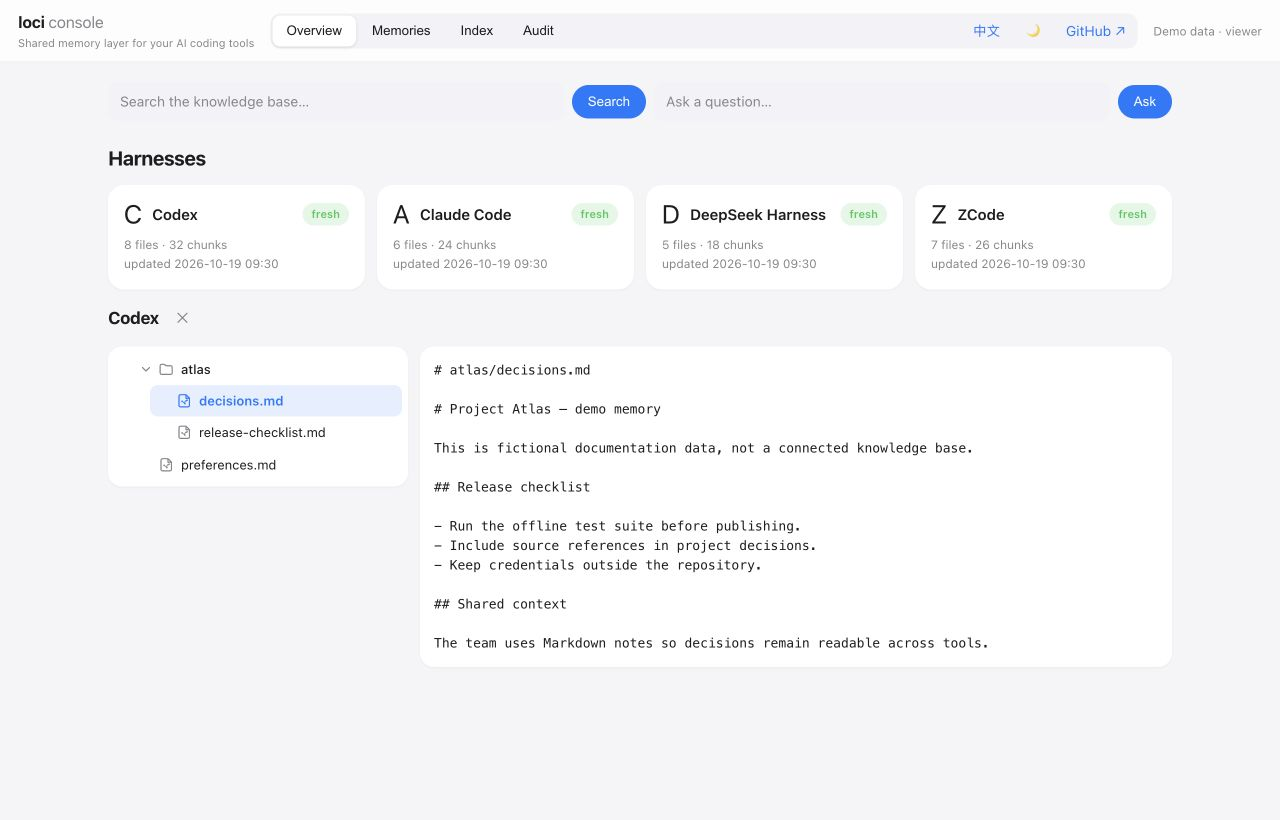1280x820 pixels.
Task: Open the Codex harness card
Action: click(236, 237)
